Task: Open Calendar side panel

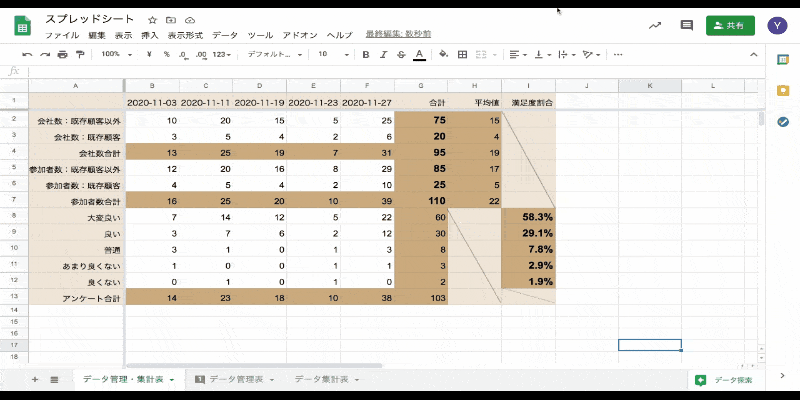Action: tap(783, 60)
